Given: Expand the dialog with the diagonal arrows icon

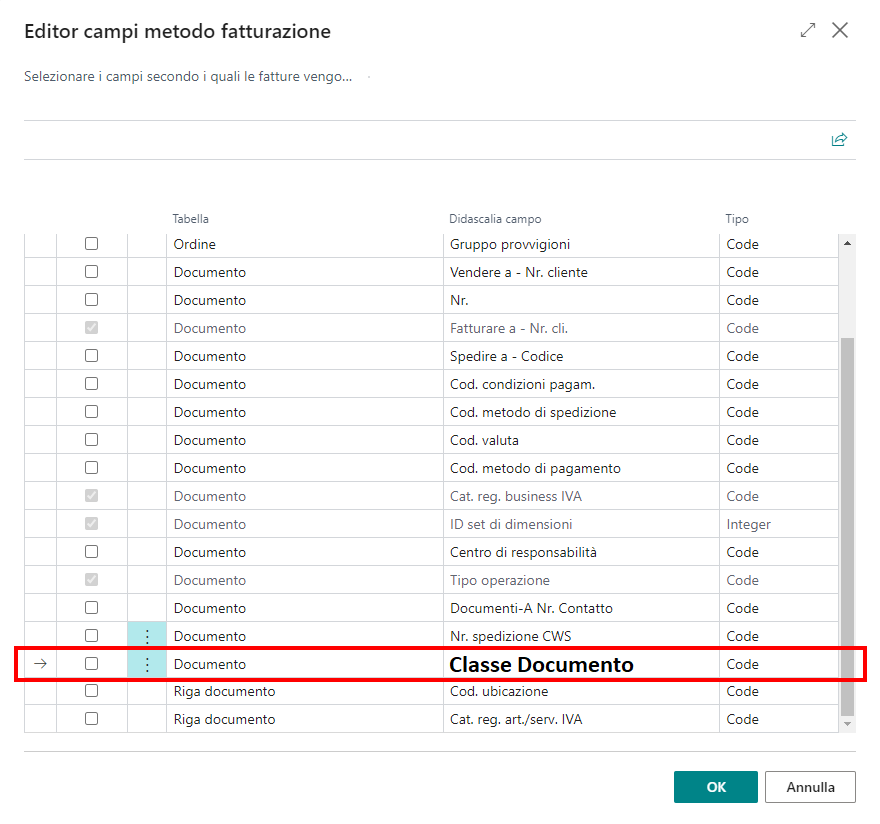Looking at the screenshot, I should [807, 30].
